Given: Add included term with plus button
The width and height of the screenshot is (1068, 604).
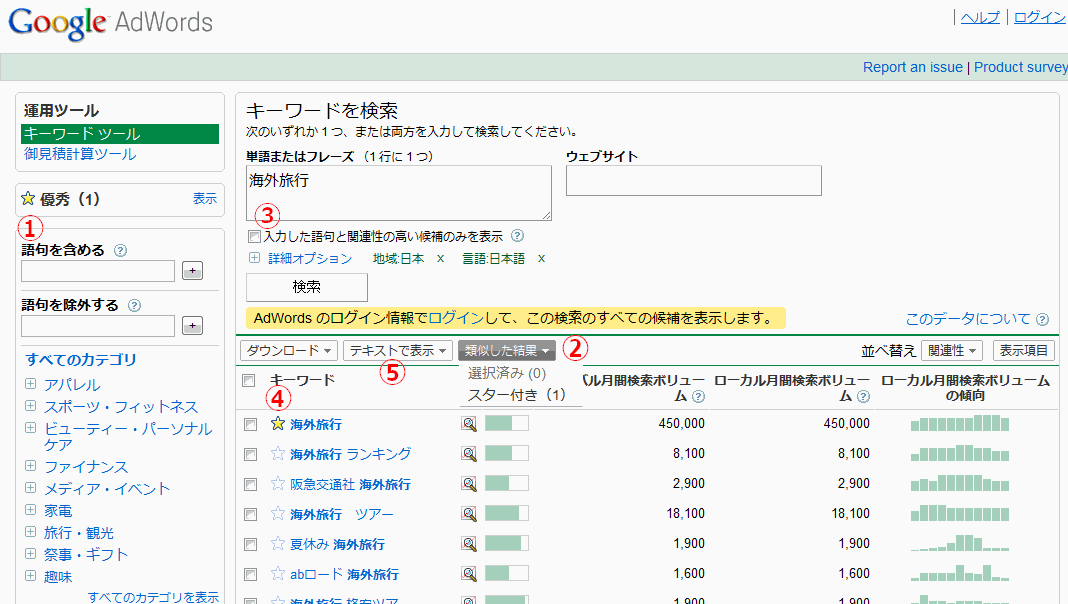Looking at the screenshot, I should pos(193,271).
